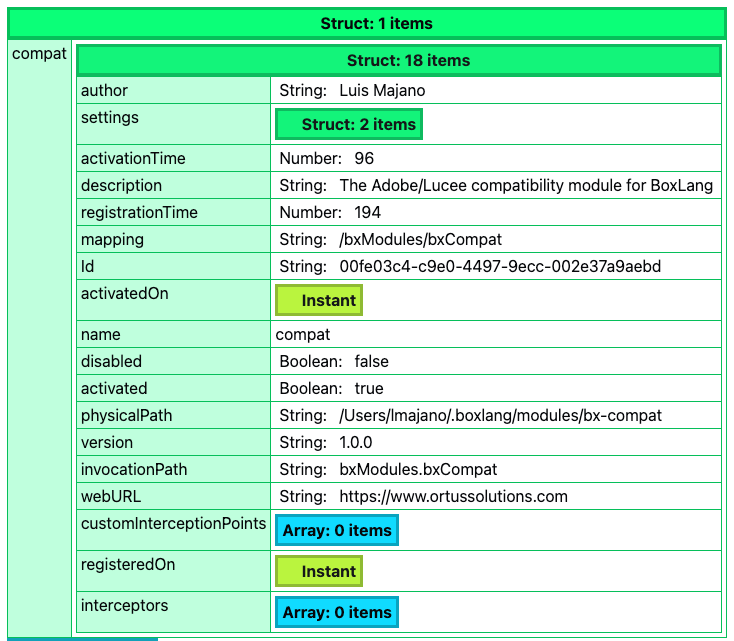Click the Id UUID string value
The width and height of the screenshot is (734, 641).
pyautogui.click(x=500, y=267)
